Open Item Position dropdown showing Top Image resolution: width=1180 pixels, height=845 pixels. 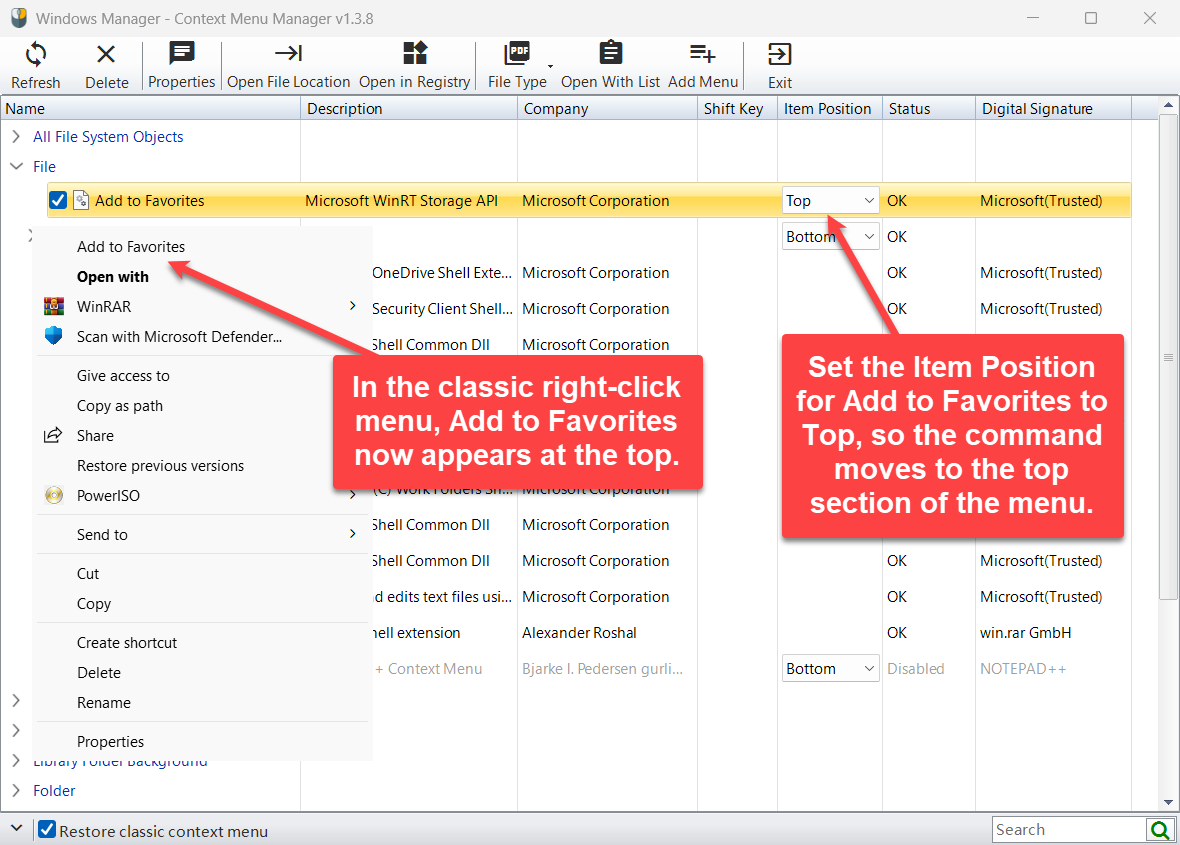(831, 200)
